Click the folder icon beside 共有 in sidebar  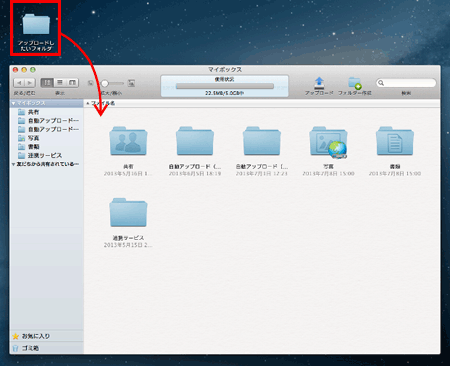click(x=22, y=112)
